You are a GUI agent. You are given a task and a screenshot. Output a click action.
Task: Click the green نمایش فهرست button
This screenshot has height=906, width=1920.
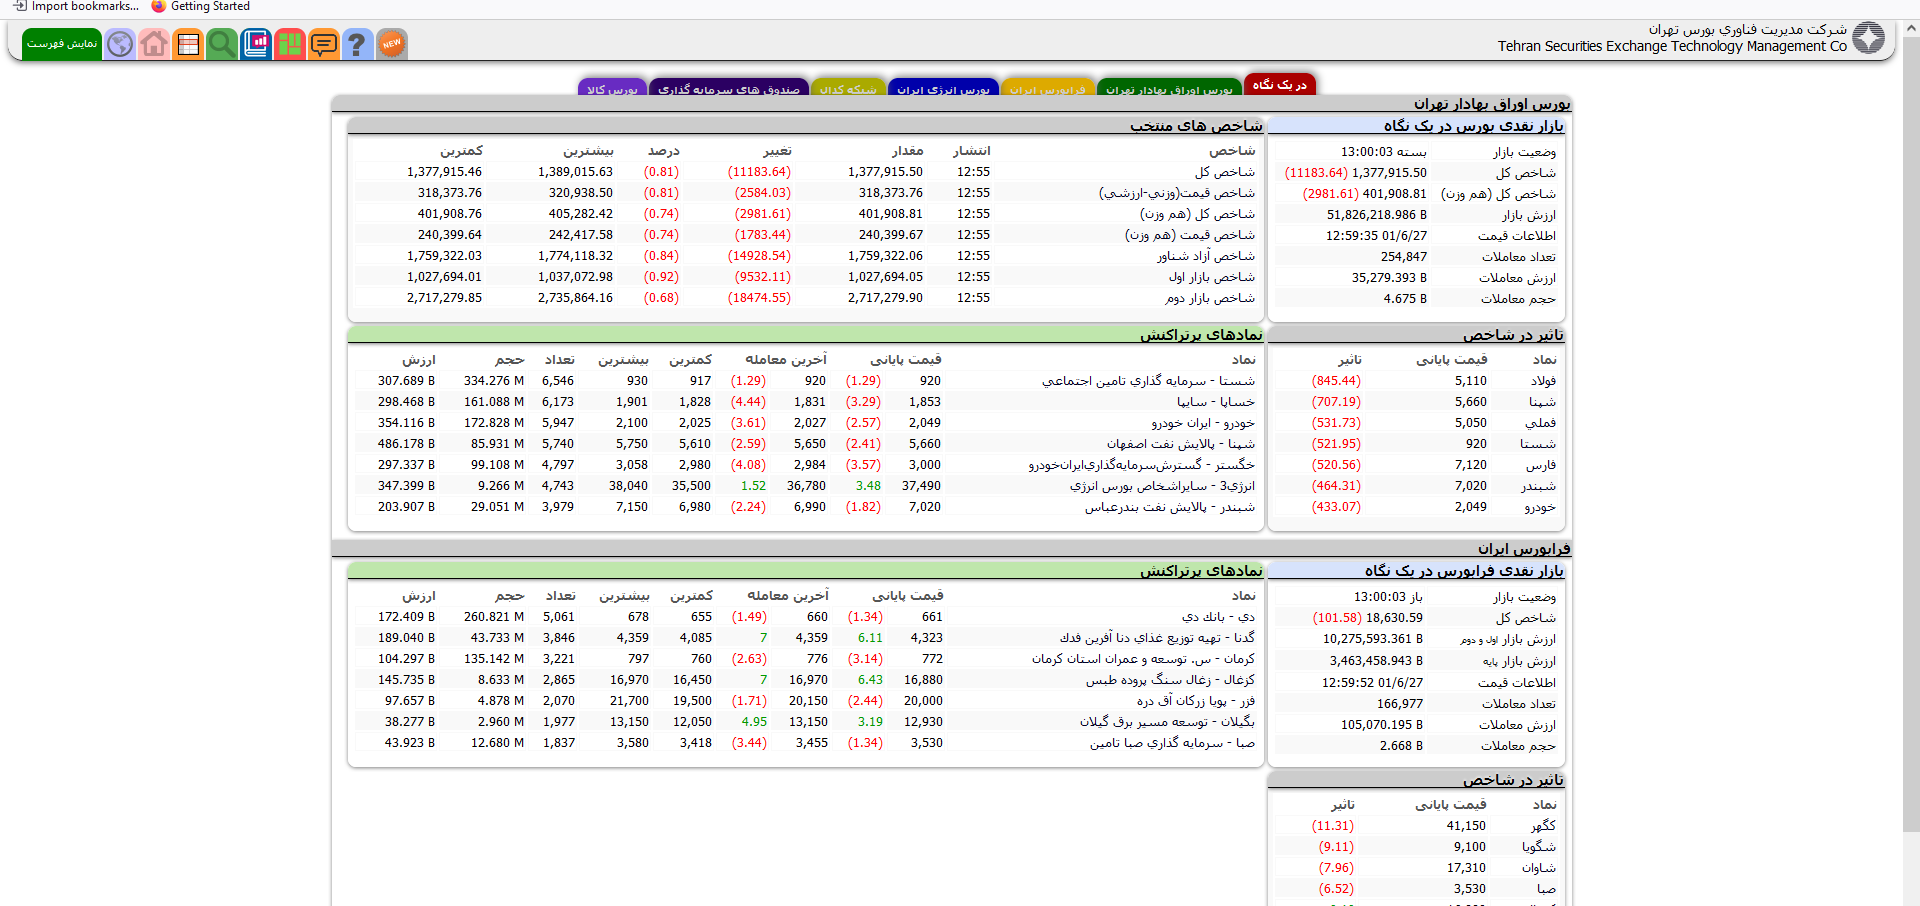pos(62,44)
